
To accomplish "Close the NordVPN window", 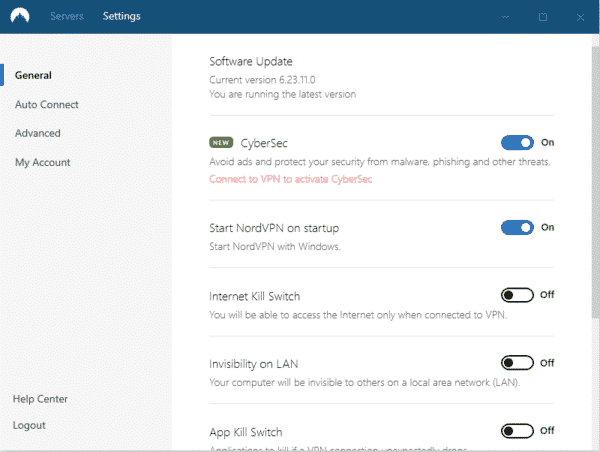I will (x=580, y=17).
